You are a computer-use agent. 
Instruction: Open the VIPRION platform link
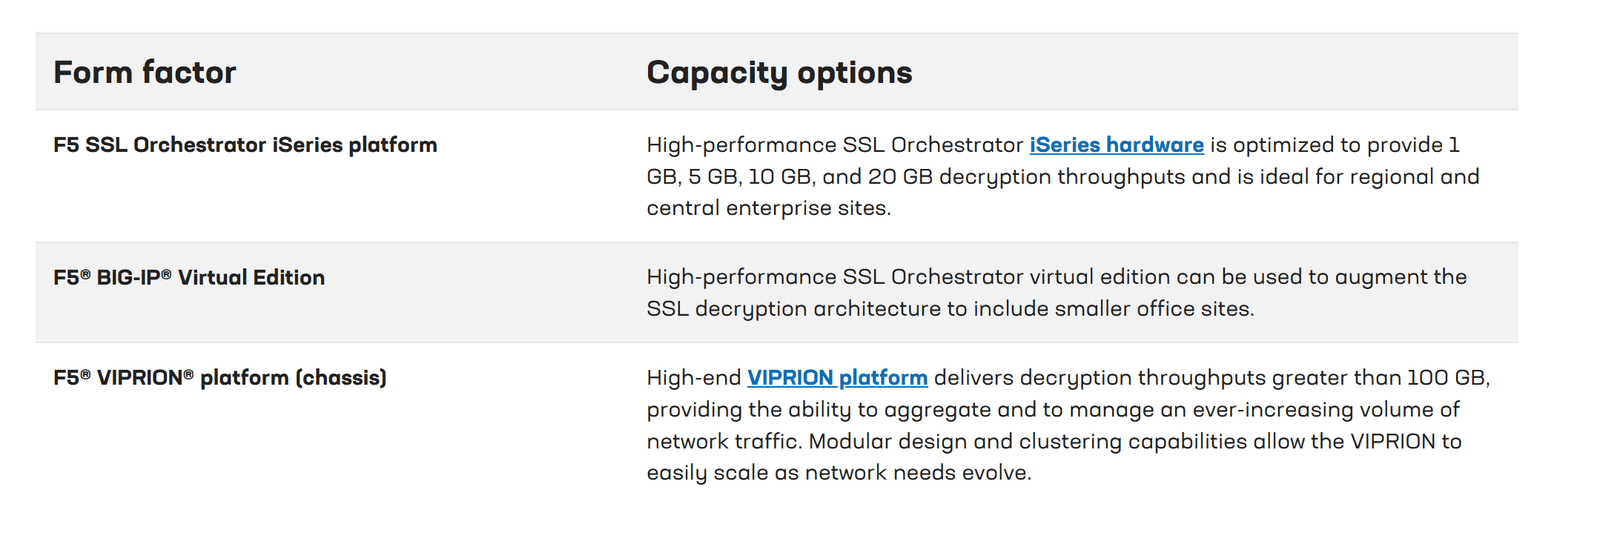[x=837, y=378]
